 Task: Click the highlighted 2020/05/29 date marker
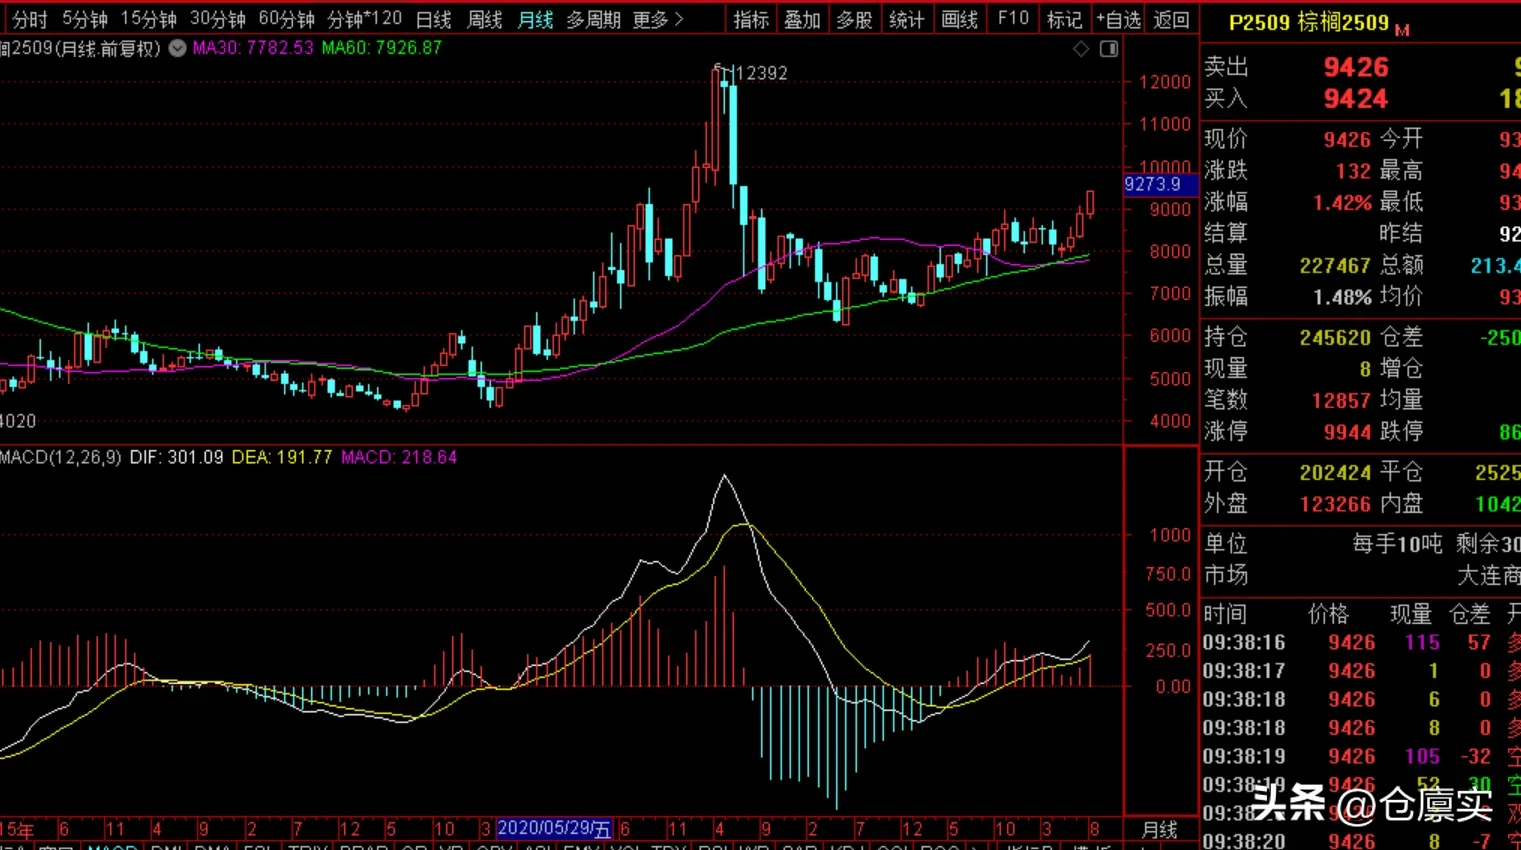click(554, 828)
